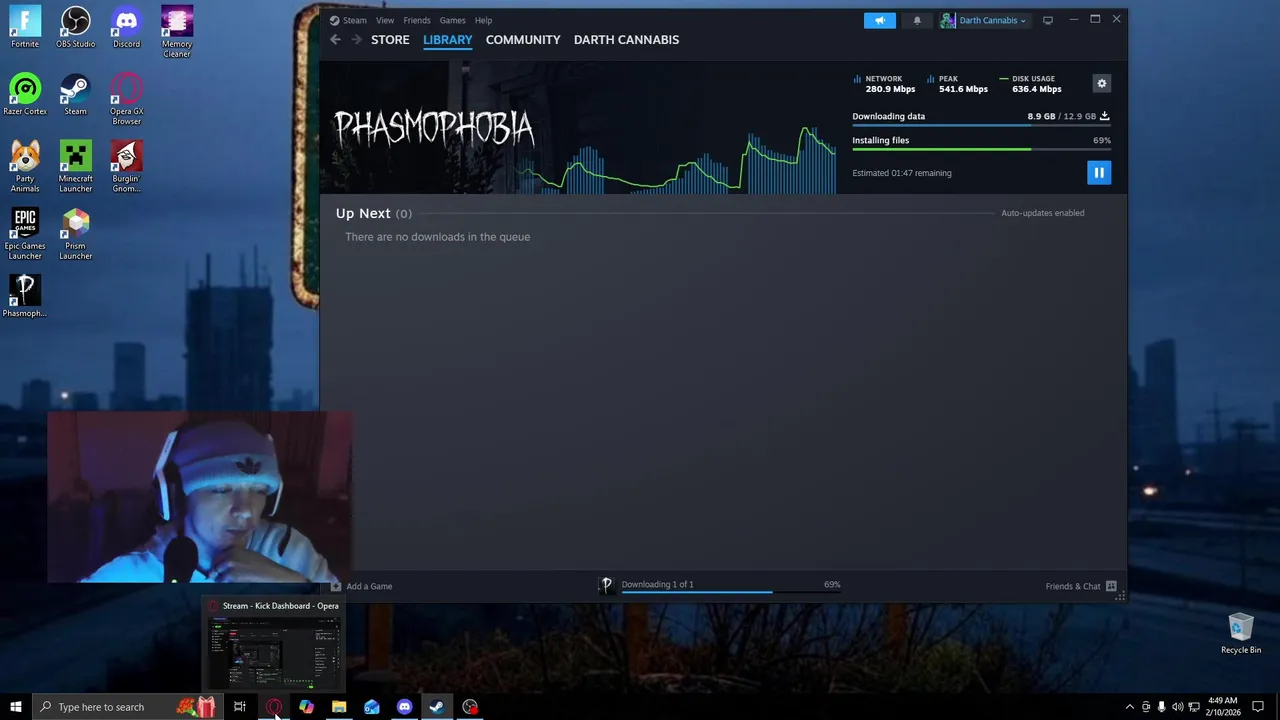The height and width of the screenshot is (720, 1280).
Task: Pause the Phasmophobia download
Action: pyautogui.click(x=1098, y=173)
